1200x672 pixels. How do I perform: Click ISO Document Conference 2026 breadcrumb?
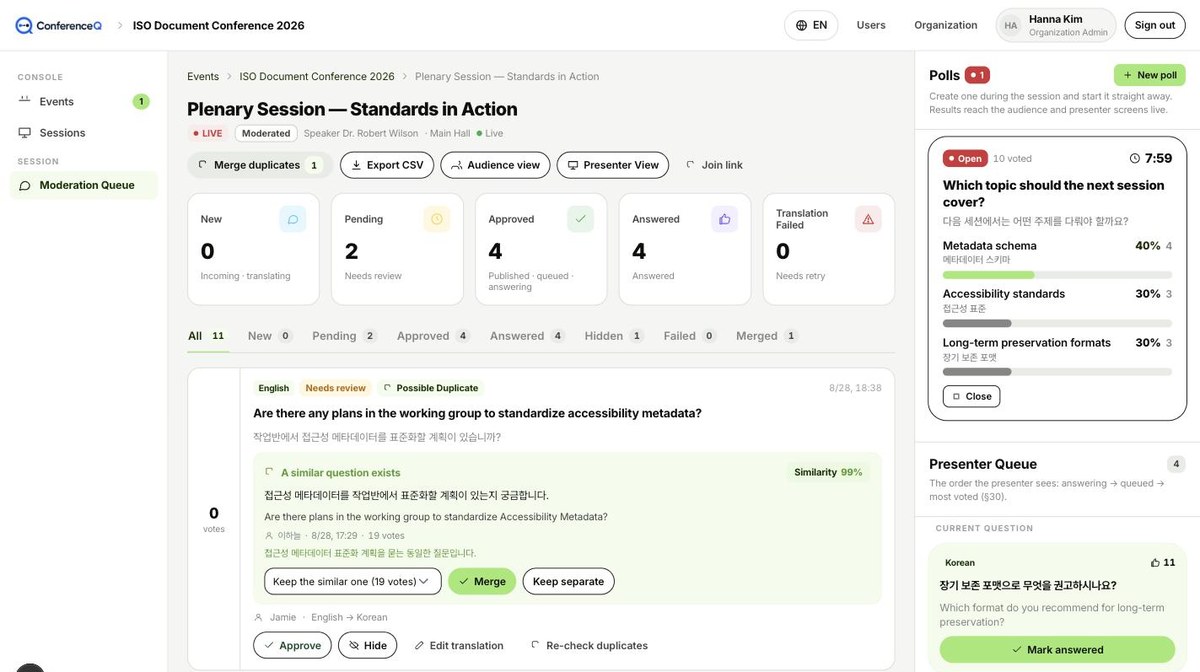click(317, 76)
